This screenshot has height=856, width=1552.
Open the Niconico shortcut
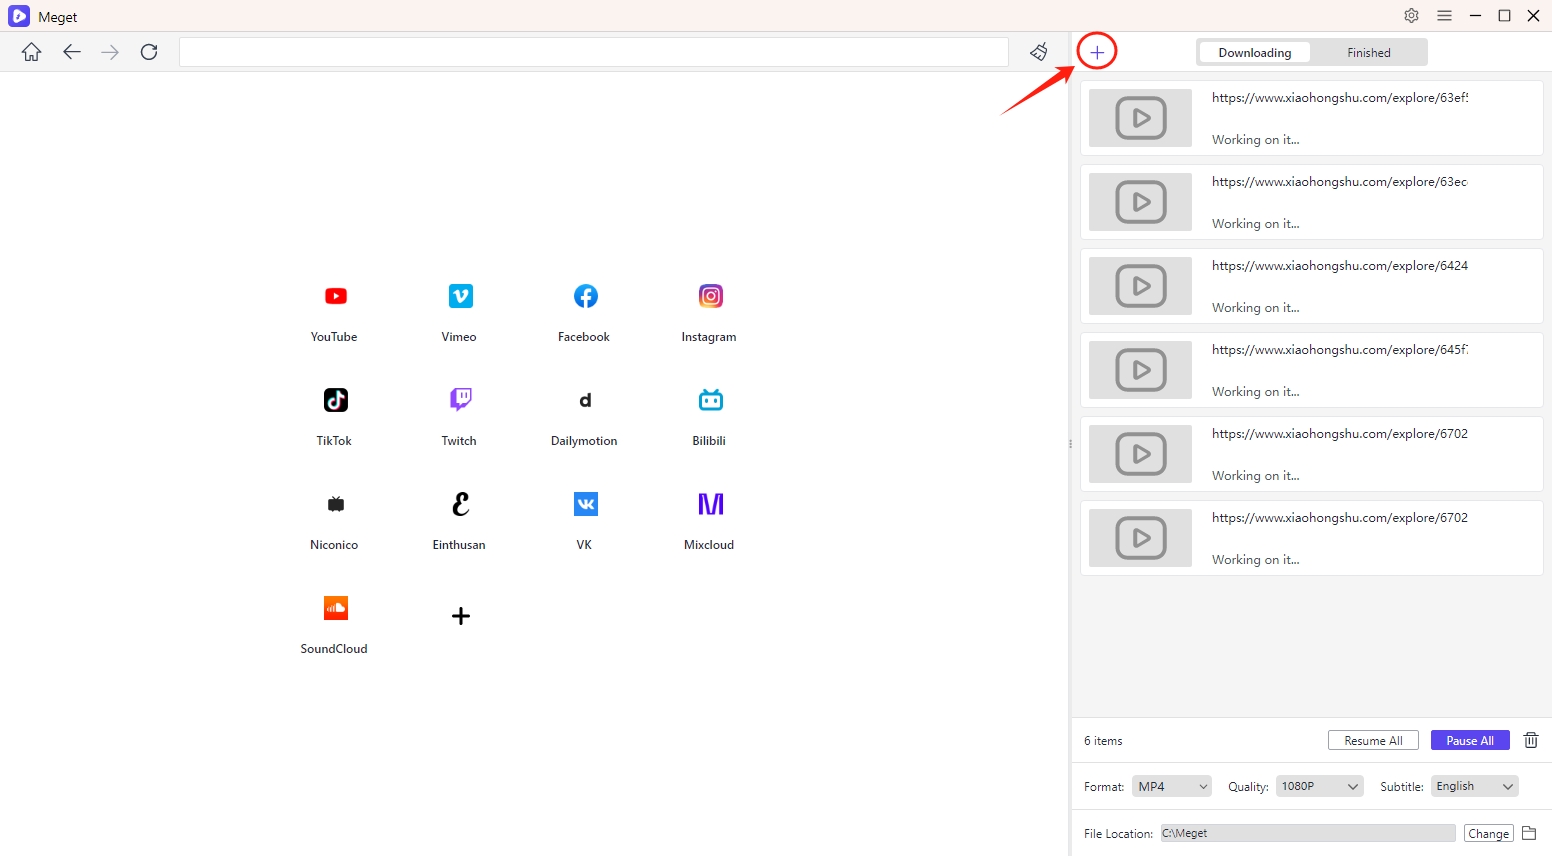[335, 520]
